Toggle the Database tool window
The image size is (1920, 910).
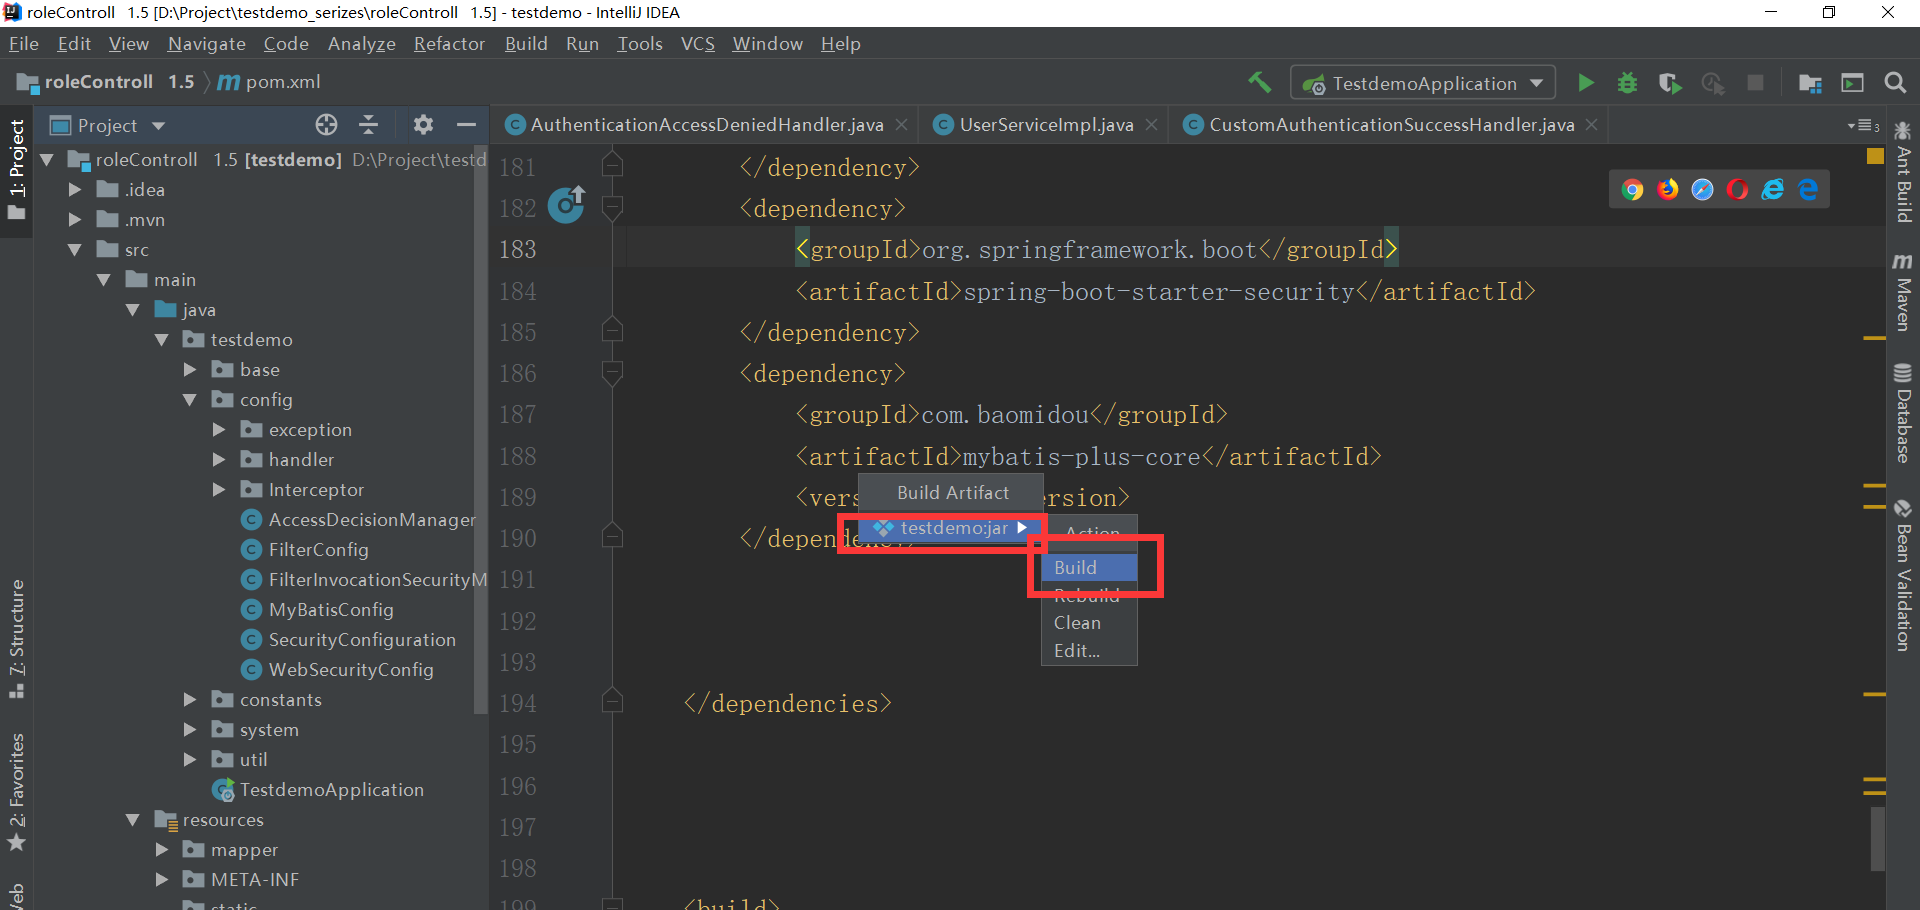click(1903, 413)
